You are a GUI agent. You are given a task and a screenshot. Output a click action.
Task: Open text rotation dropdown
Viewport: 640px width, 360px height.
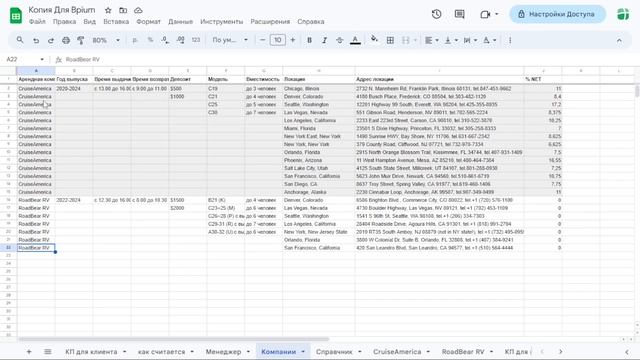tap(489, 40)
